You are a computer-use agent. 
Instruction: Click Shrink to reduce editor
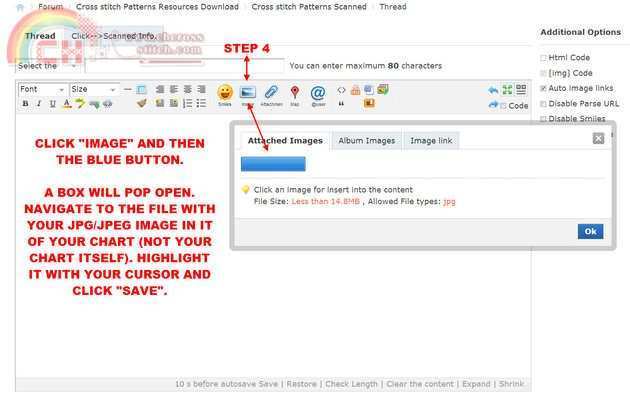[511, 384]
